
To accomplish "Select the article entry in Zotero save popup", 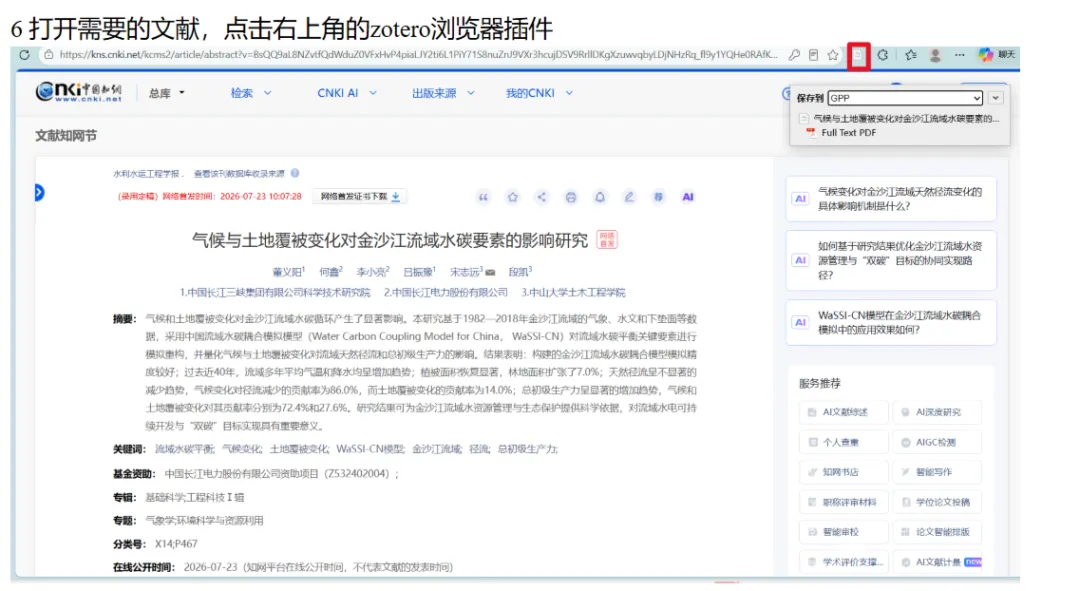I will point(900,118).
